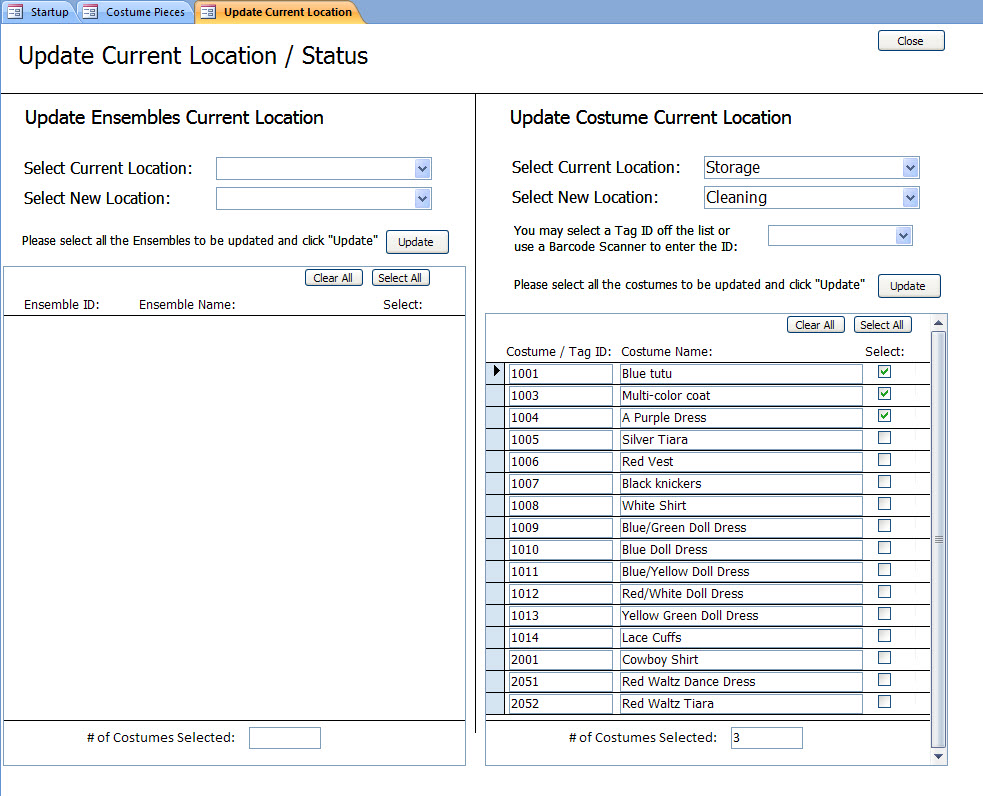Click the costume name Multi-color coat
Image resolution: width=983 pixels, height=796 pixels.
tap(741, 395)
